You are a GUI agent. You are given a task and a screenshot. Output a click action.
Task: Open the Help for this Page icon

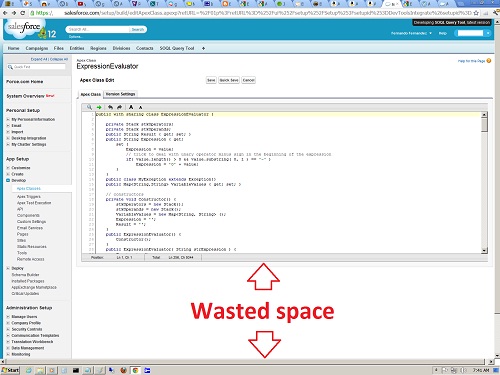click(489, 61)
